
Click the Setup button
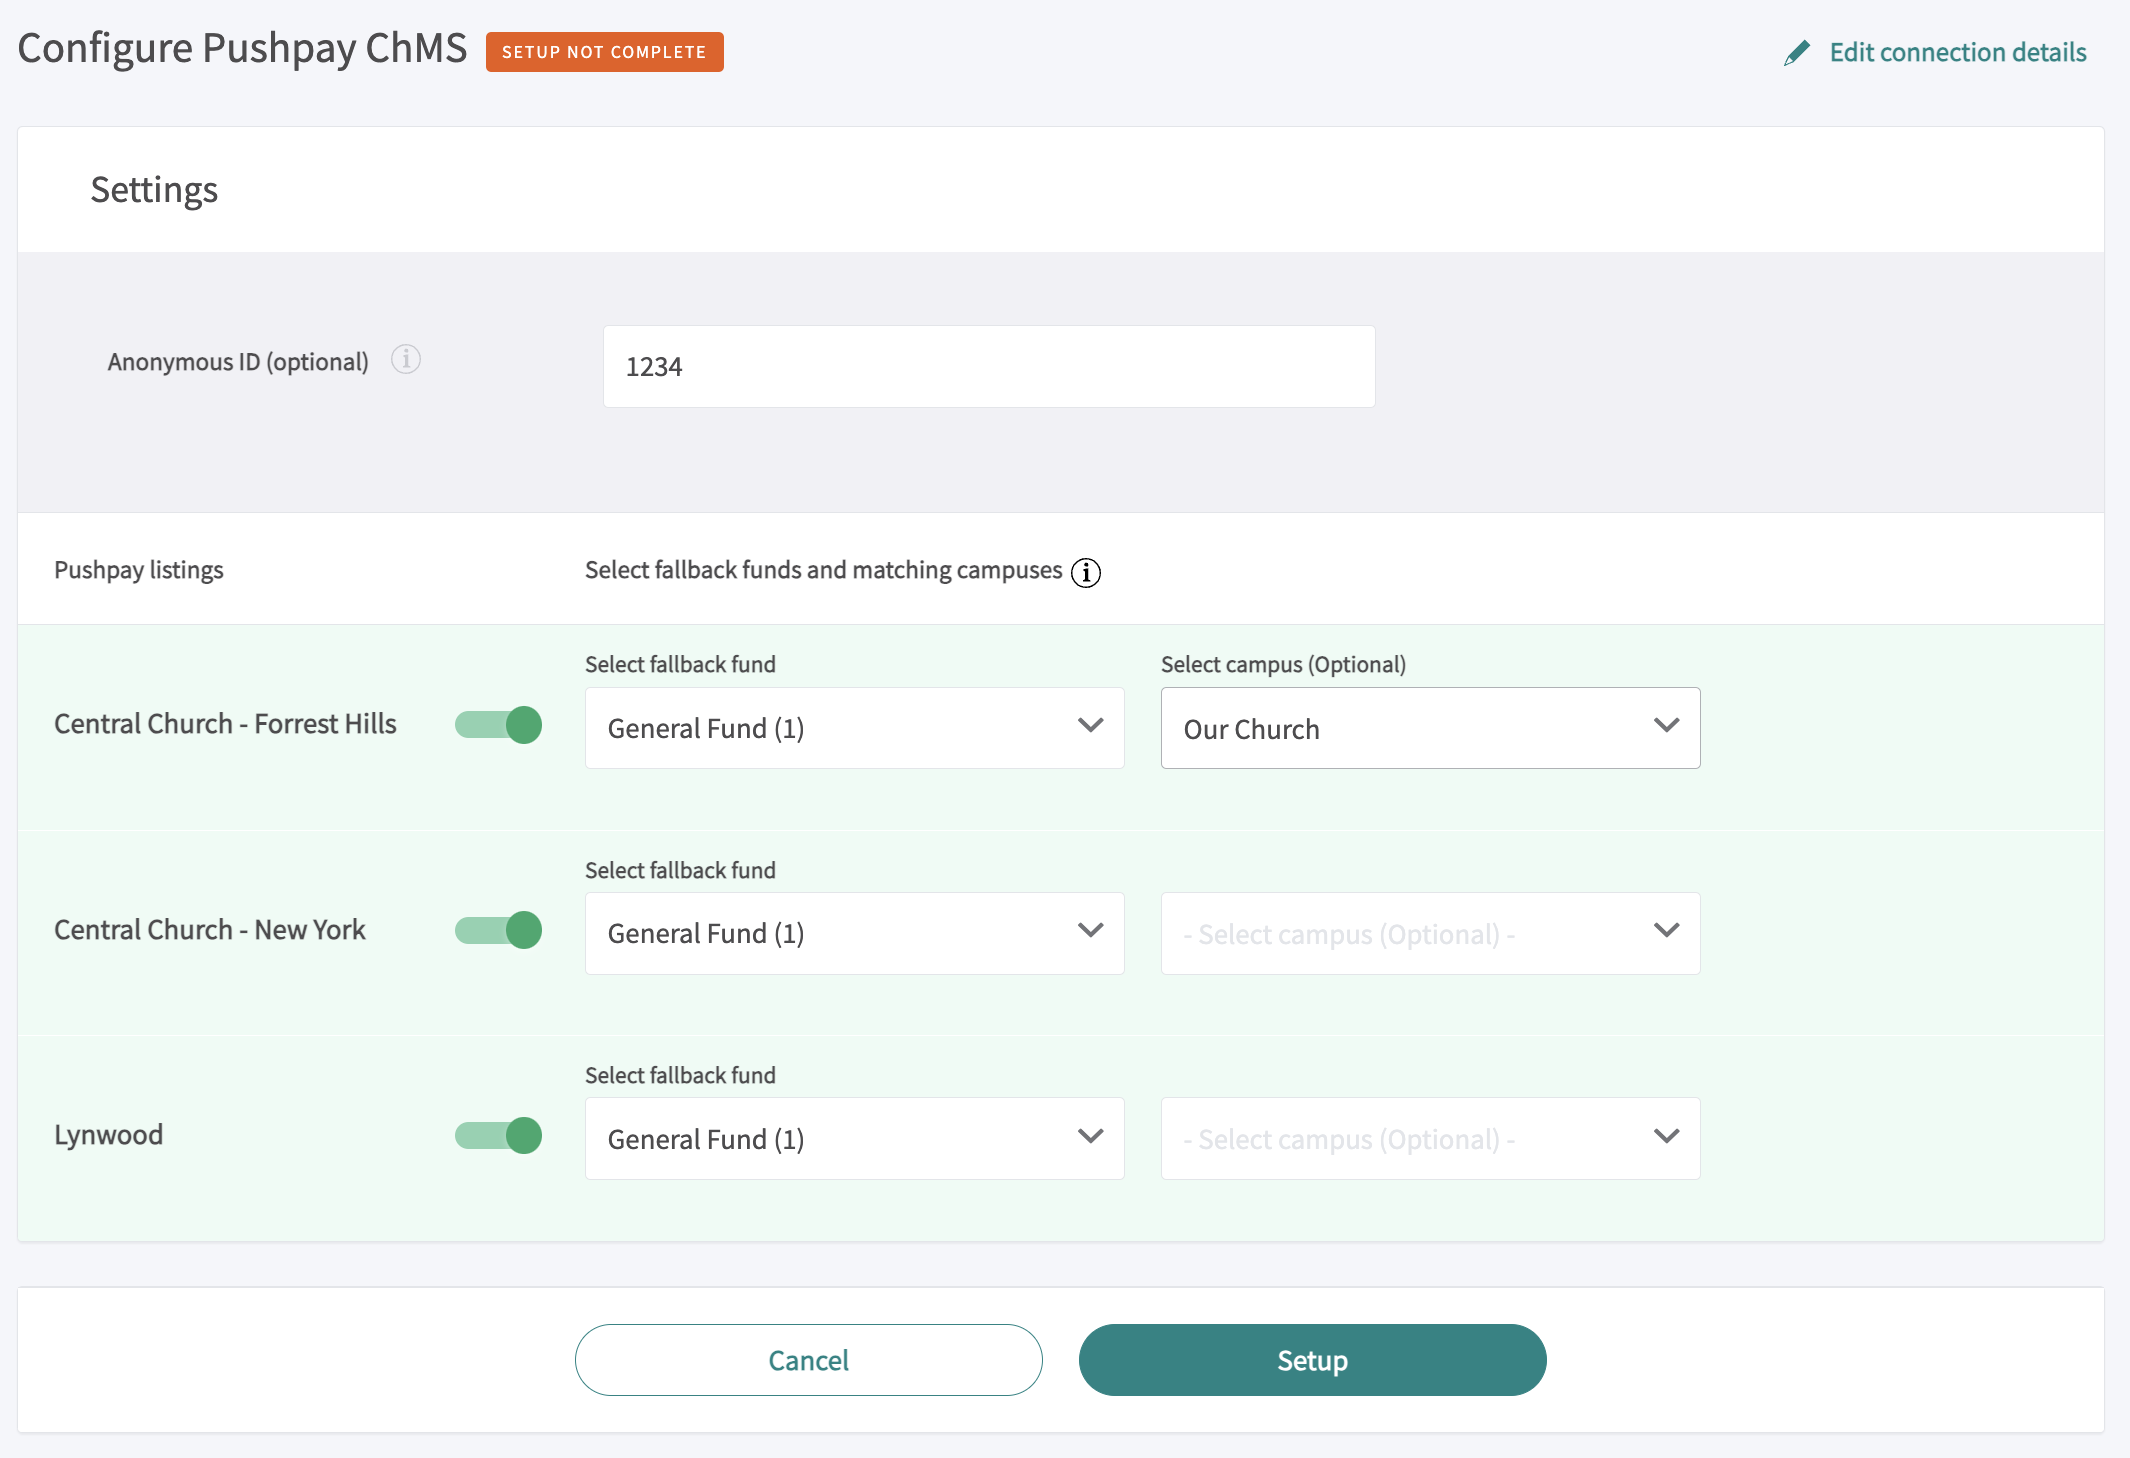pyautogui.click(x=1311, y=1360)
